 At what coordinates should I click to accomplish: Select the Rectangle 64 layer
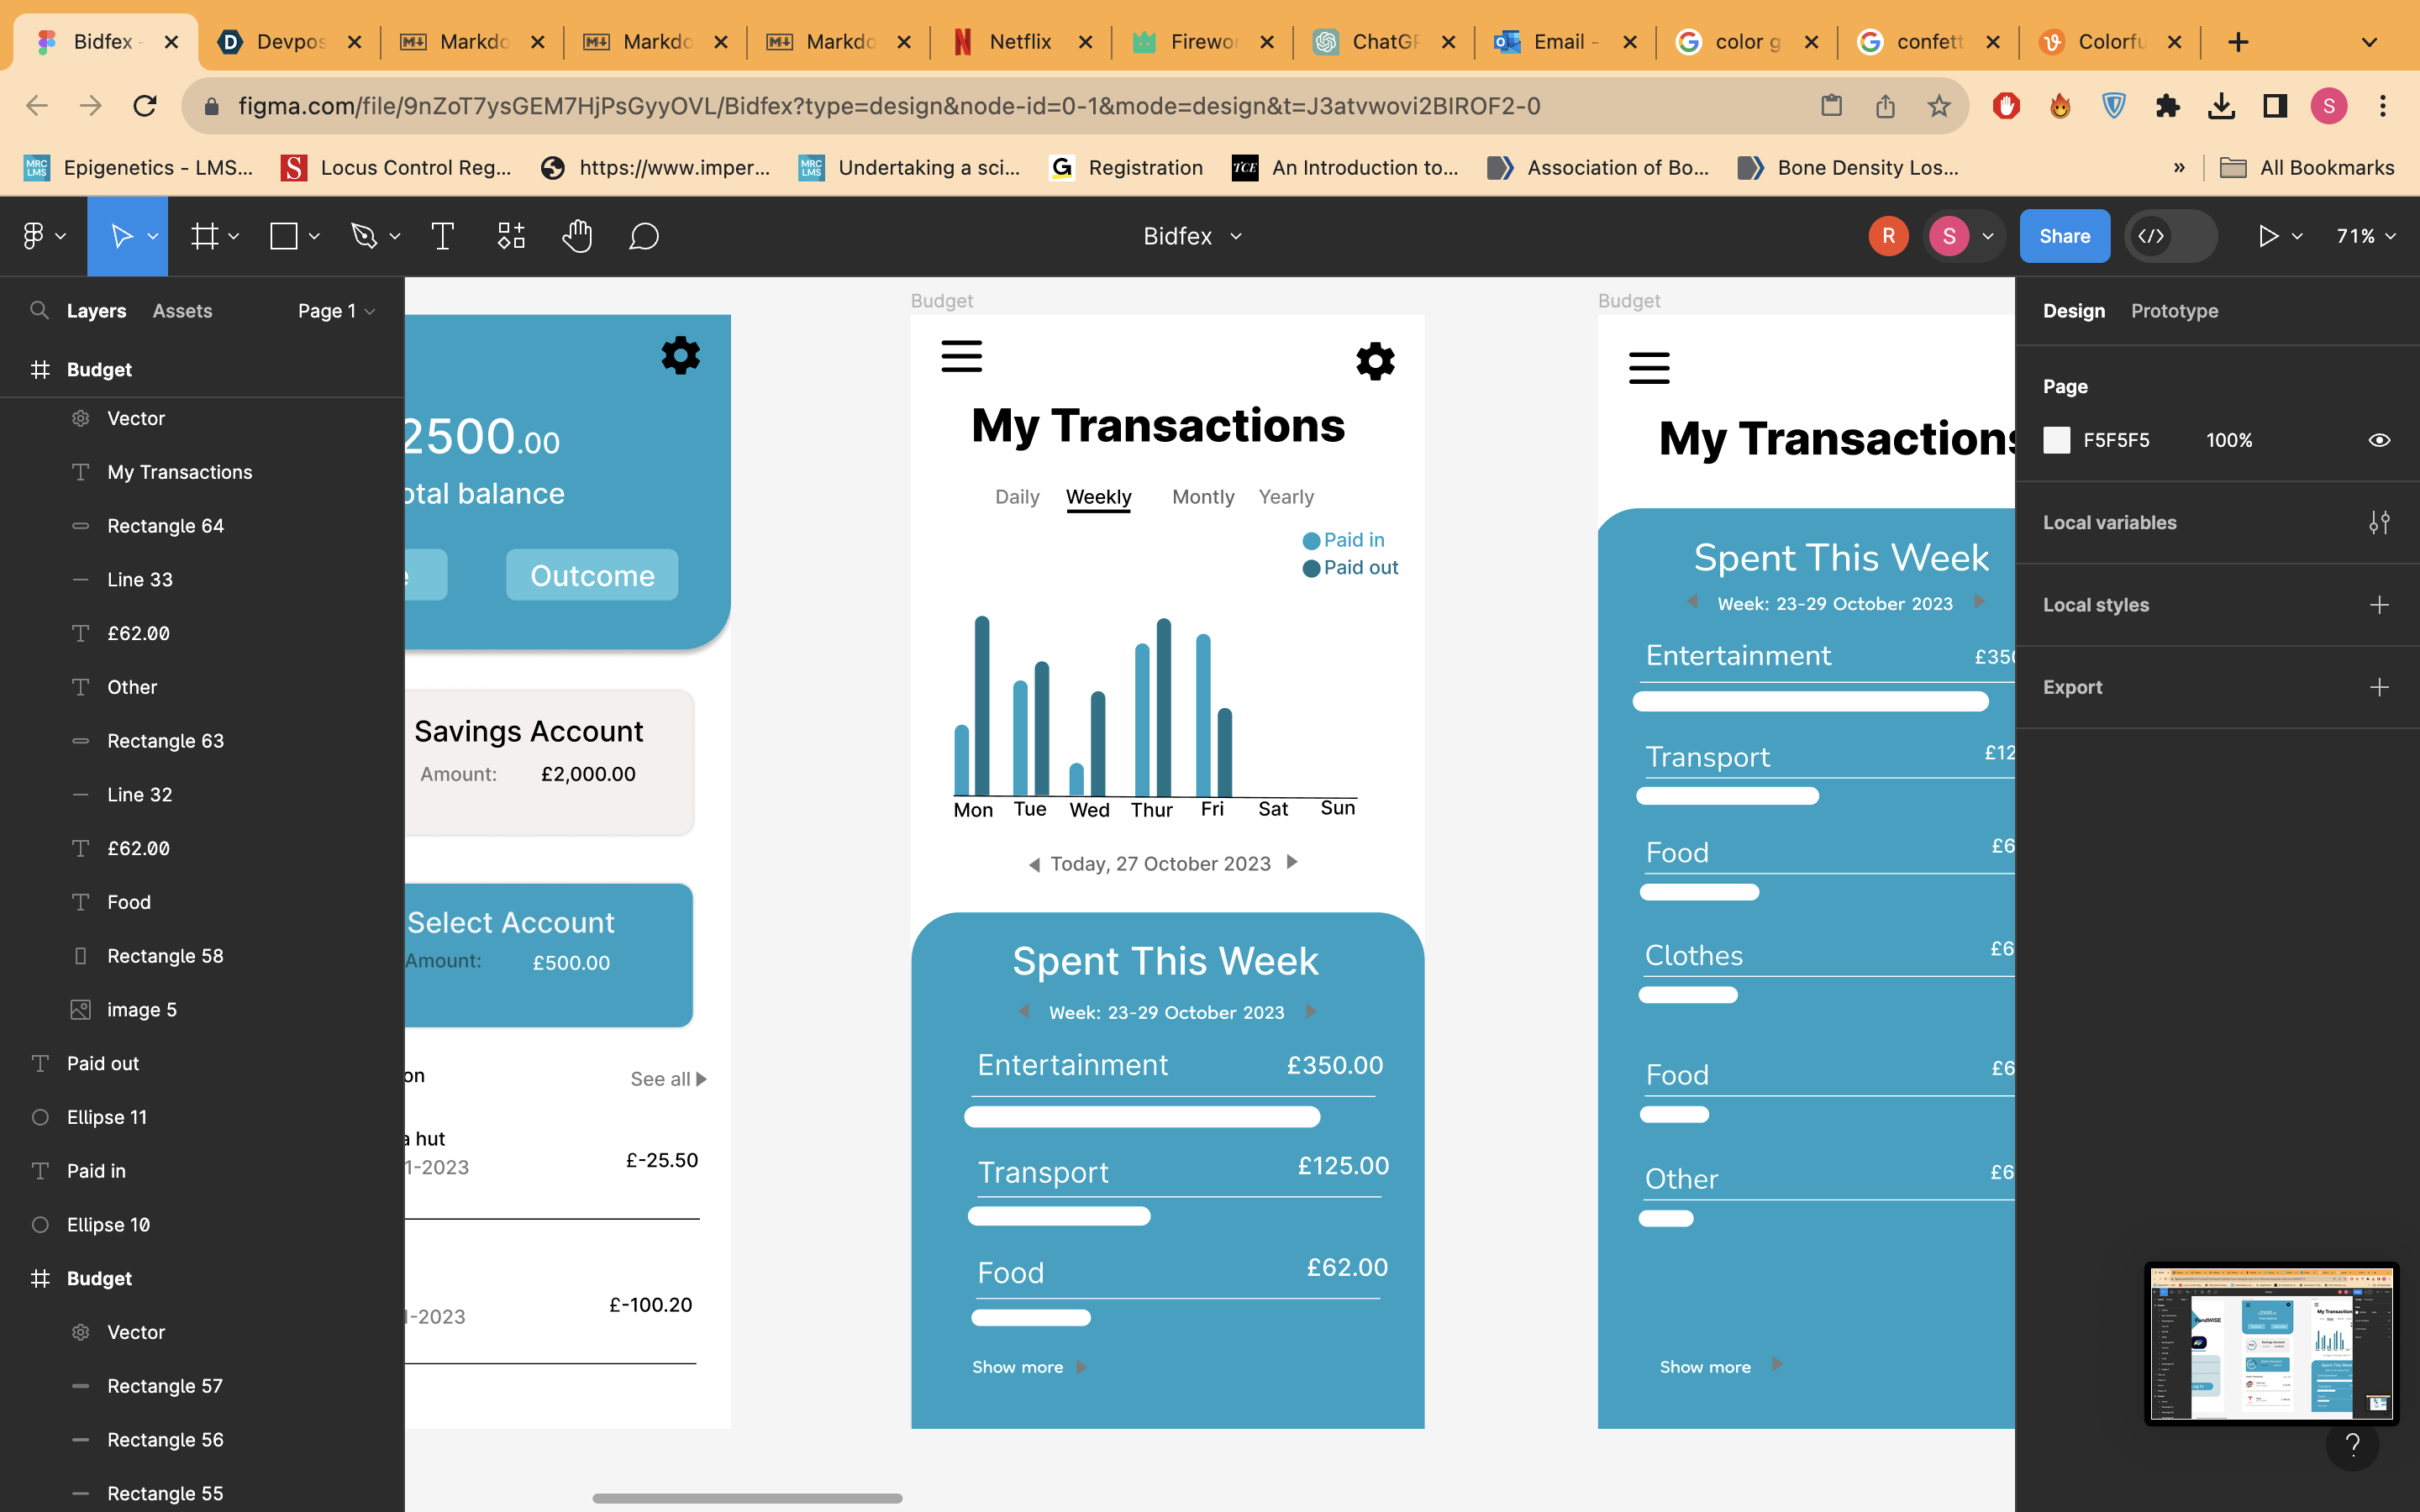165,526
